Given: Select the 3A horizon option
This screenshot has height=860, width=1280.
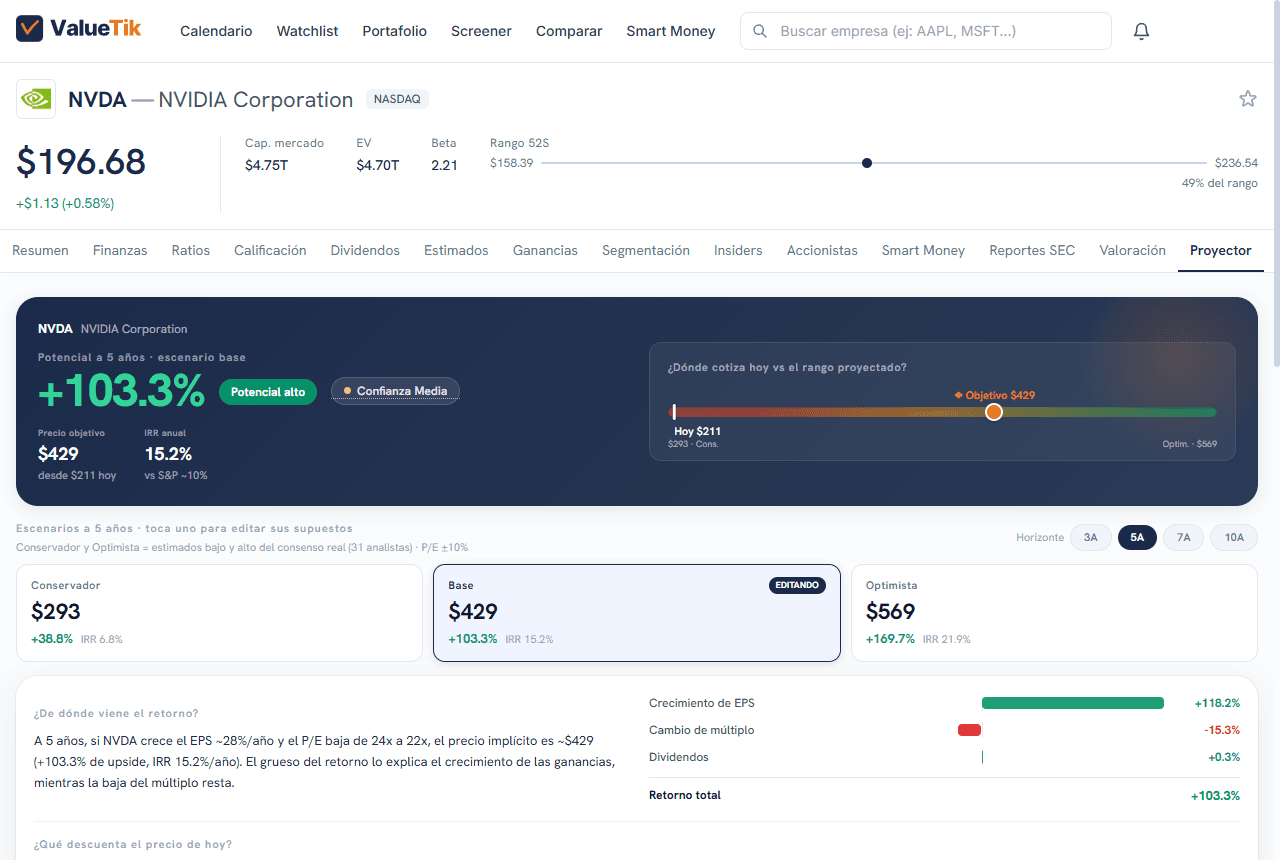Looking at the screenshot, I should click(1090, 537).
